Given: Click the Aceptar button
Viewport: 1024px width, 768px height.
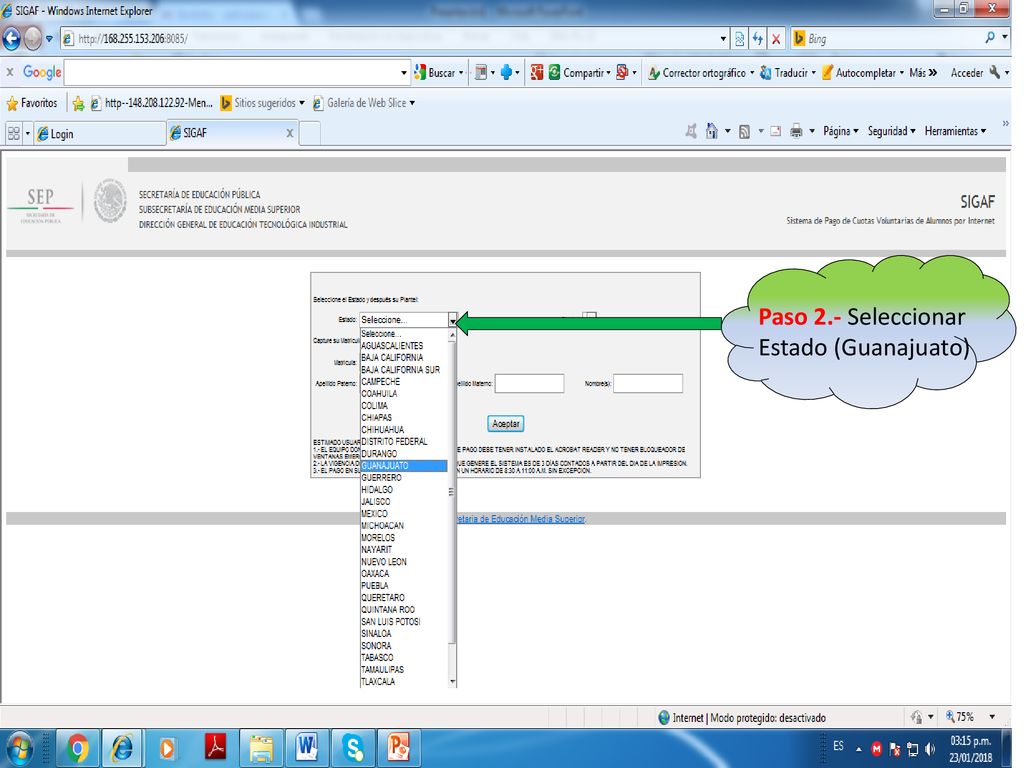Looking at the screenshot, I should pos(505,424).
